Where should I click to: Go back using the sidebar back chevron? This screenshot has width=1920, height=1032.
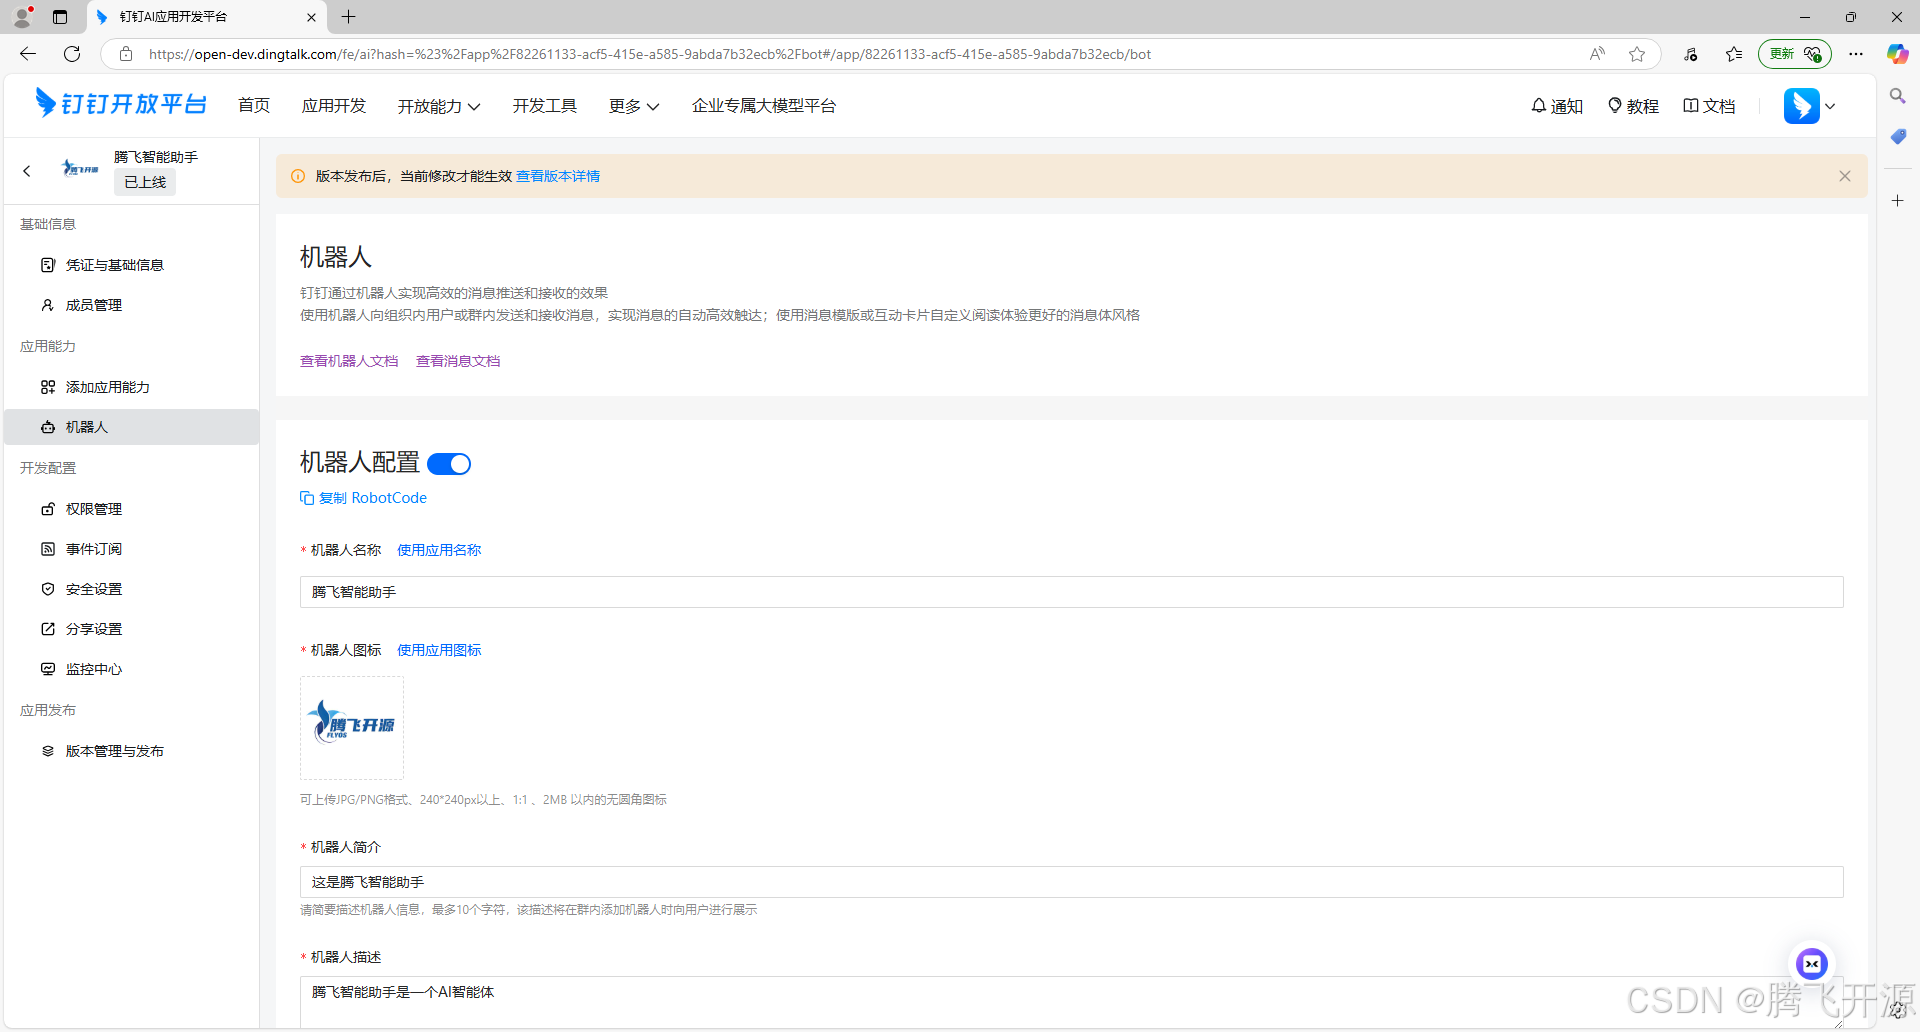click(x=27, y=171)
